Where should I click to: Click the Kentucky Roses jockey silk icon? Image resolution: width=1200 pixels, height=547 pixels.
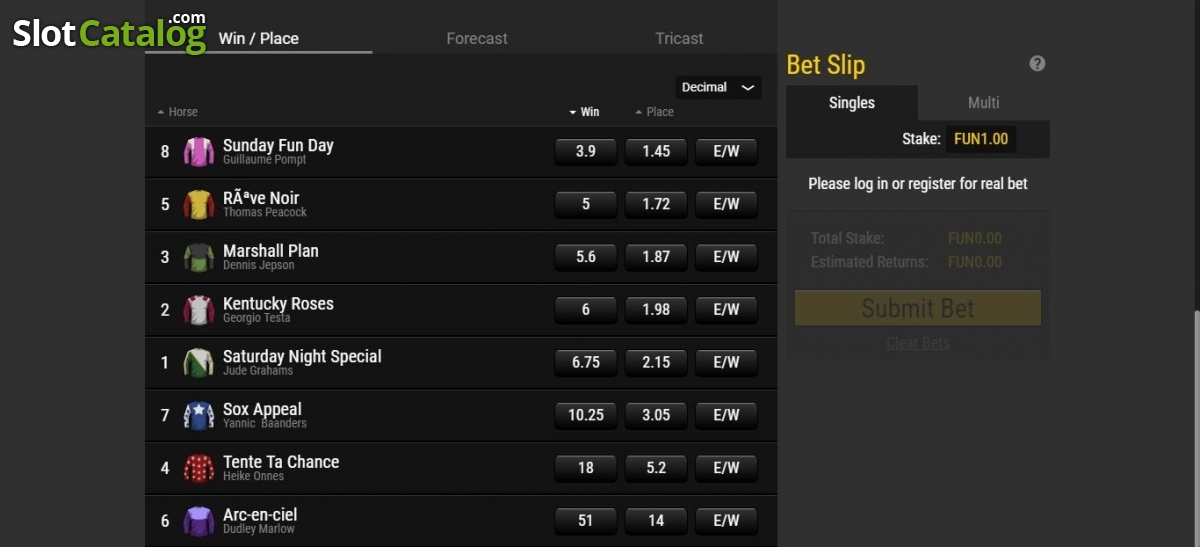pos(199,310)
